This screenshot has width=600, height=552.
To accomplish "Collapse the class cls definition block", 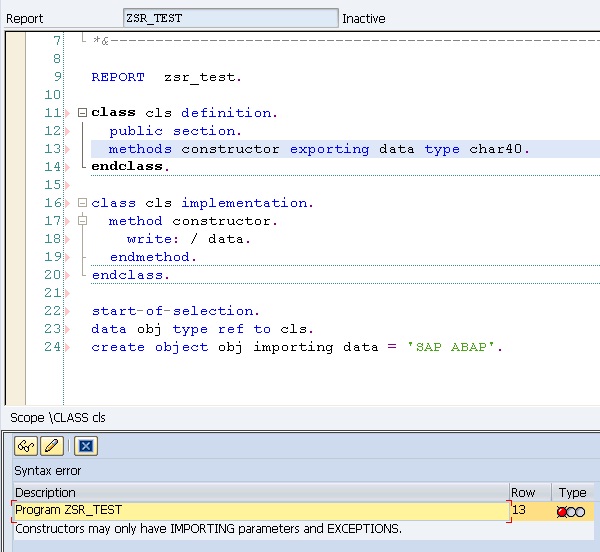I will [82, 113].
